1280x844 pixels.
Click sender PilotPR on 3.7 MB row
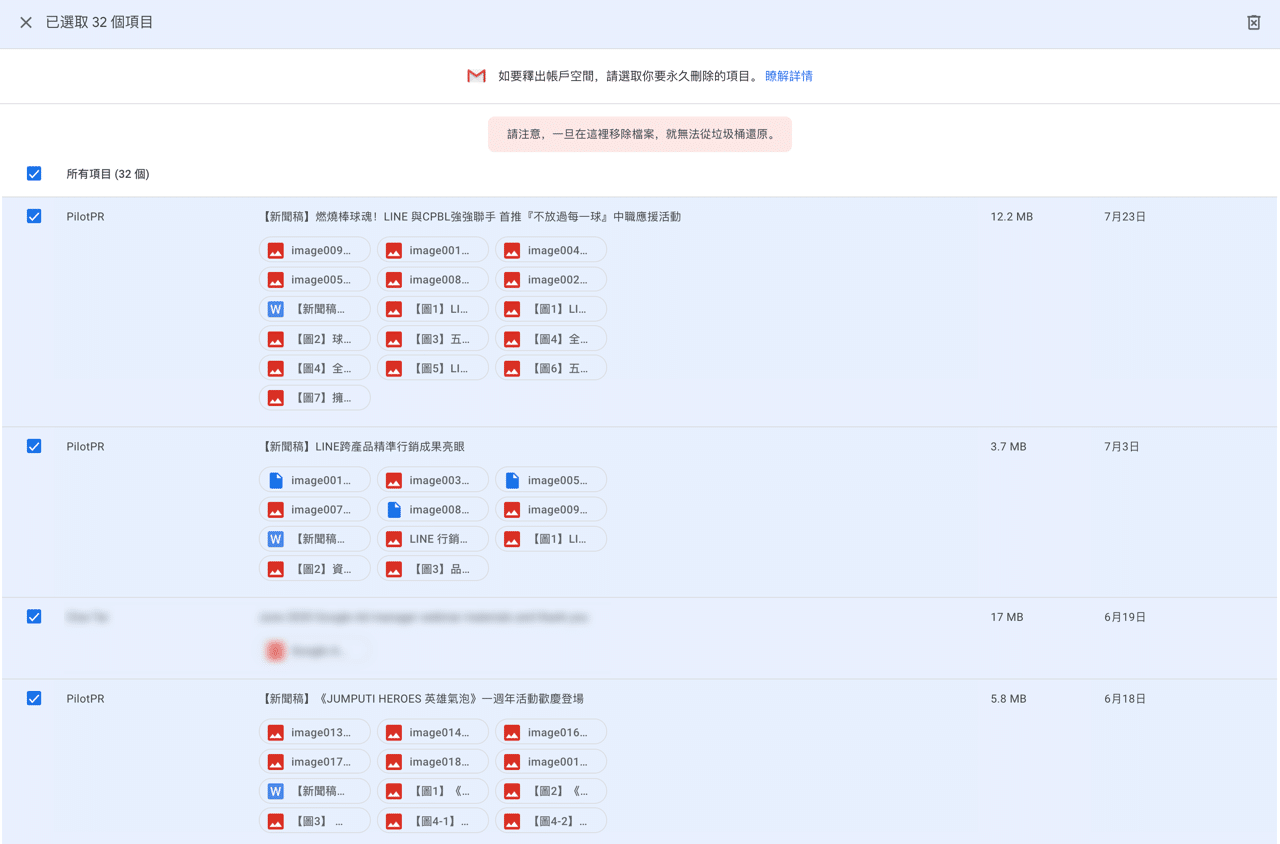click(x=86, y=447)
